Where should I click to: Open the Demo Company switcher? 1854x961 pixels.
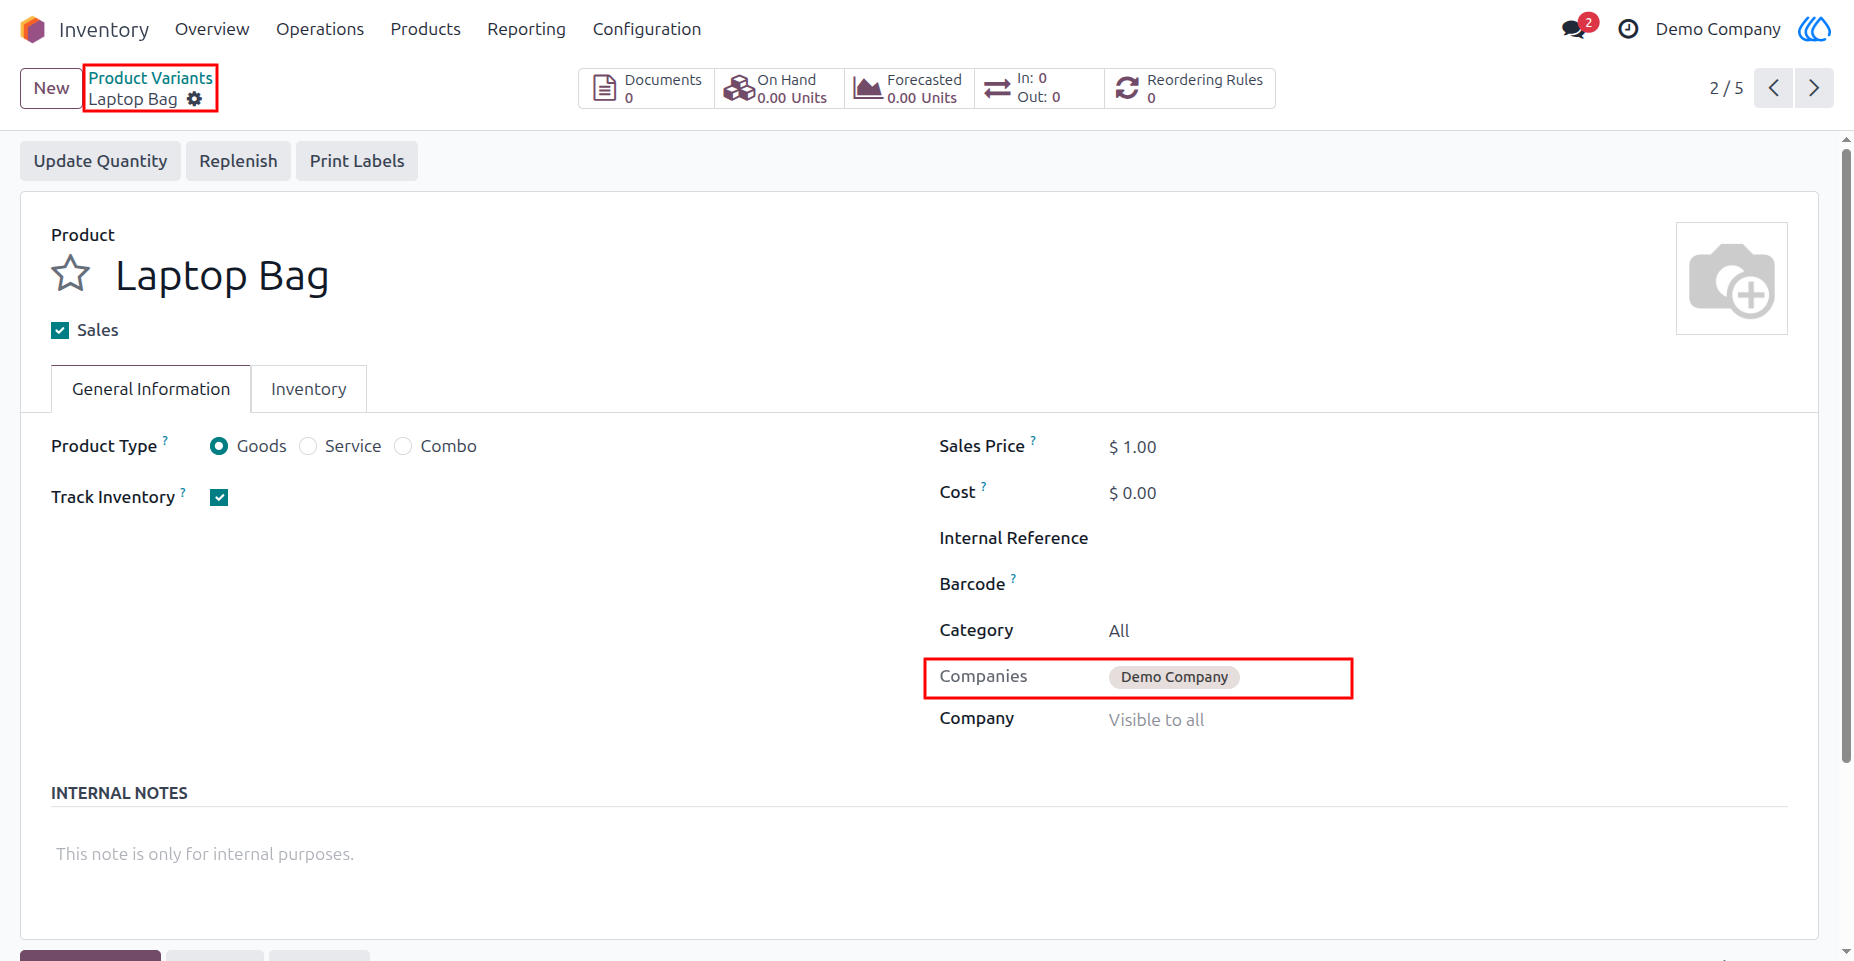click(1718, 29)
